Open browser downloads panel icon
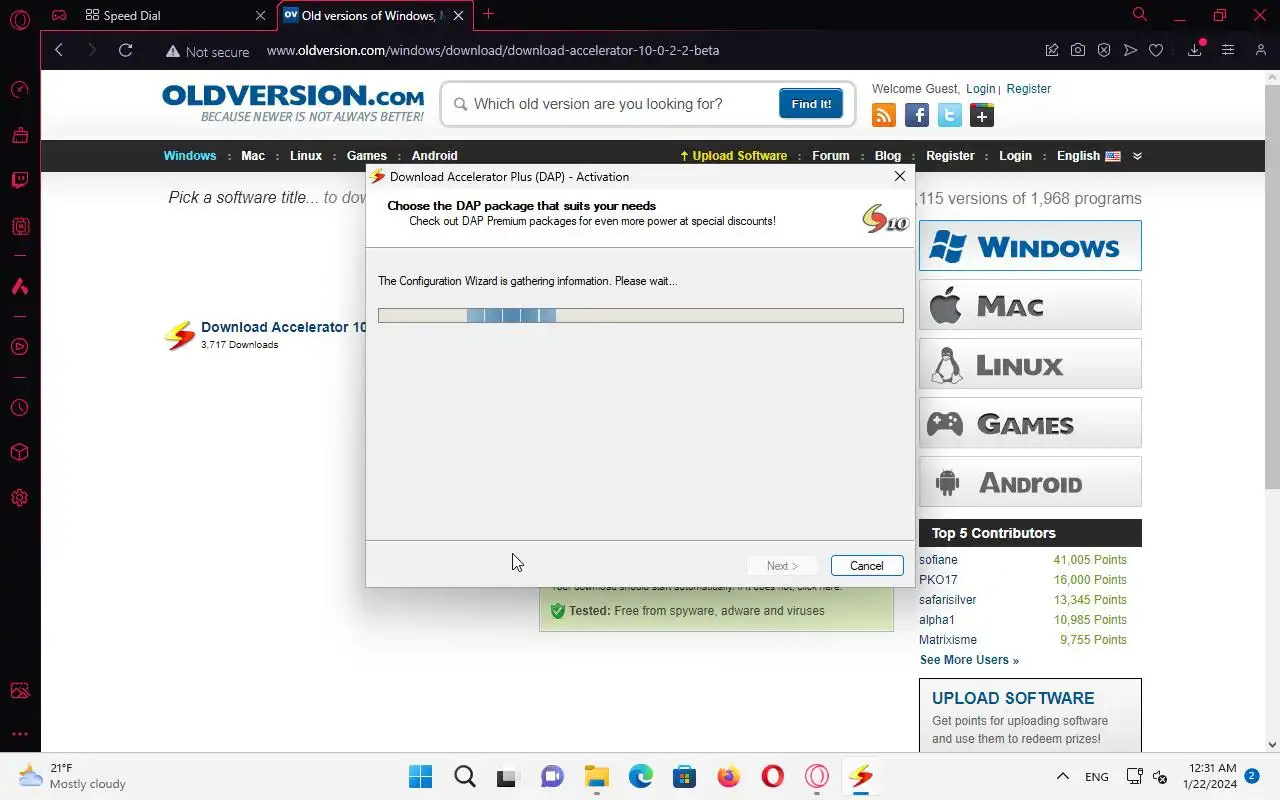Image resolution: width=1280 pixels, height=800 pixels. 1195,50
